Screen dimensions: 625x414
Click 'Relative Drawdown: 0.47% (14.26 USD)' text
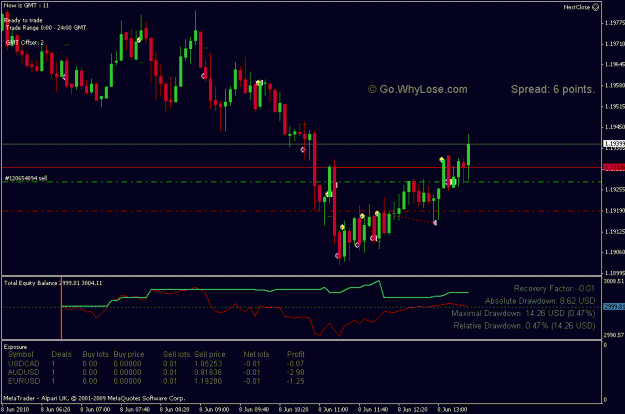pos(525,326)
